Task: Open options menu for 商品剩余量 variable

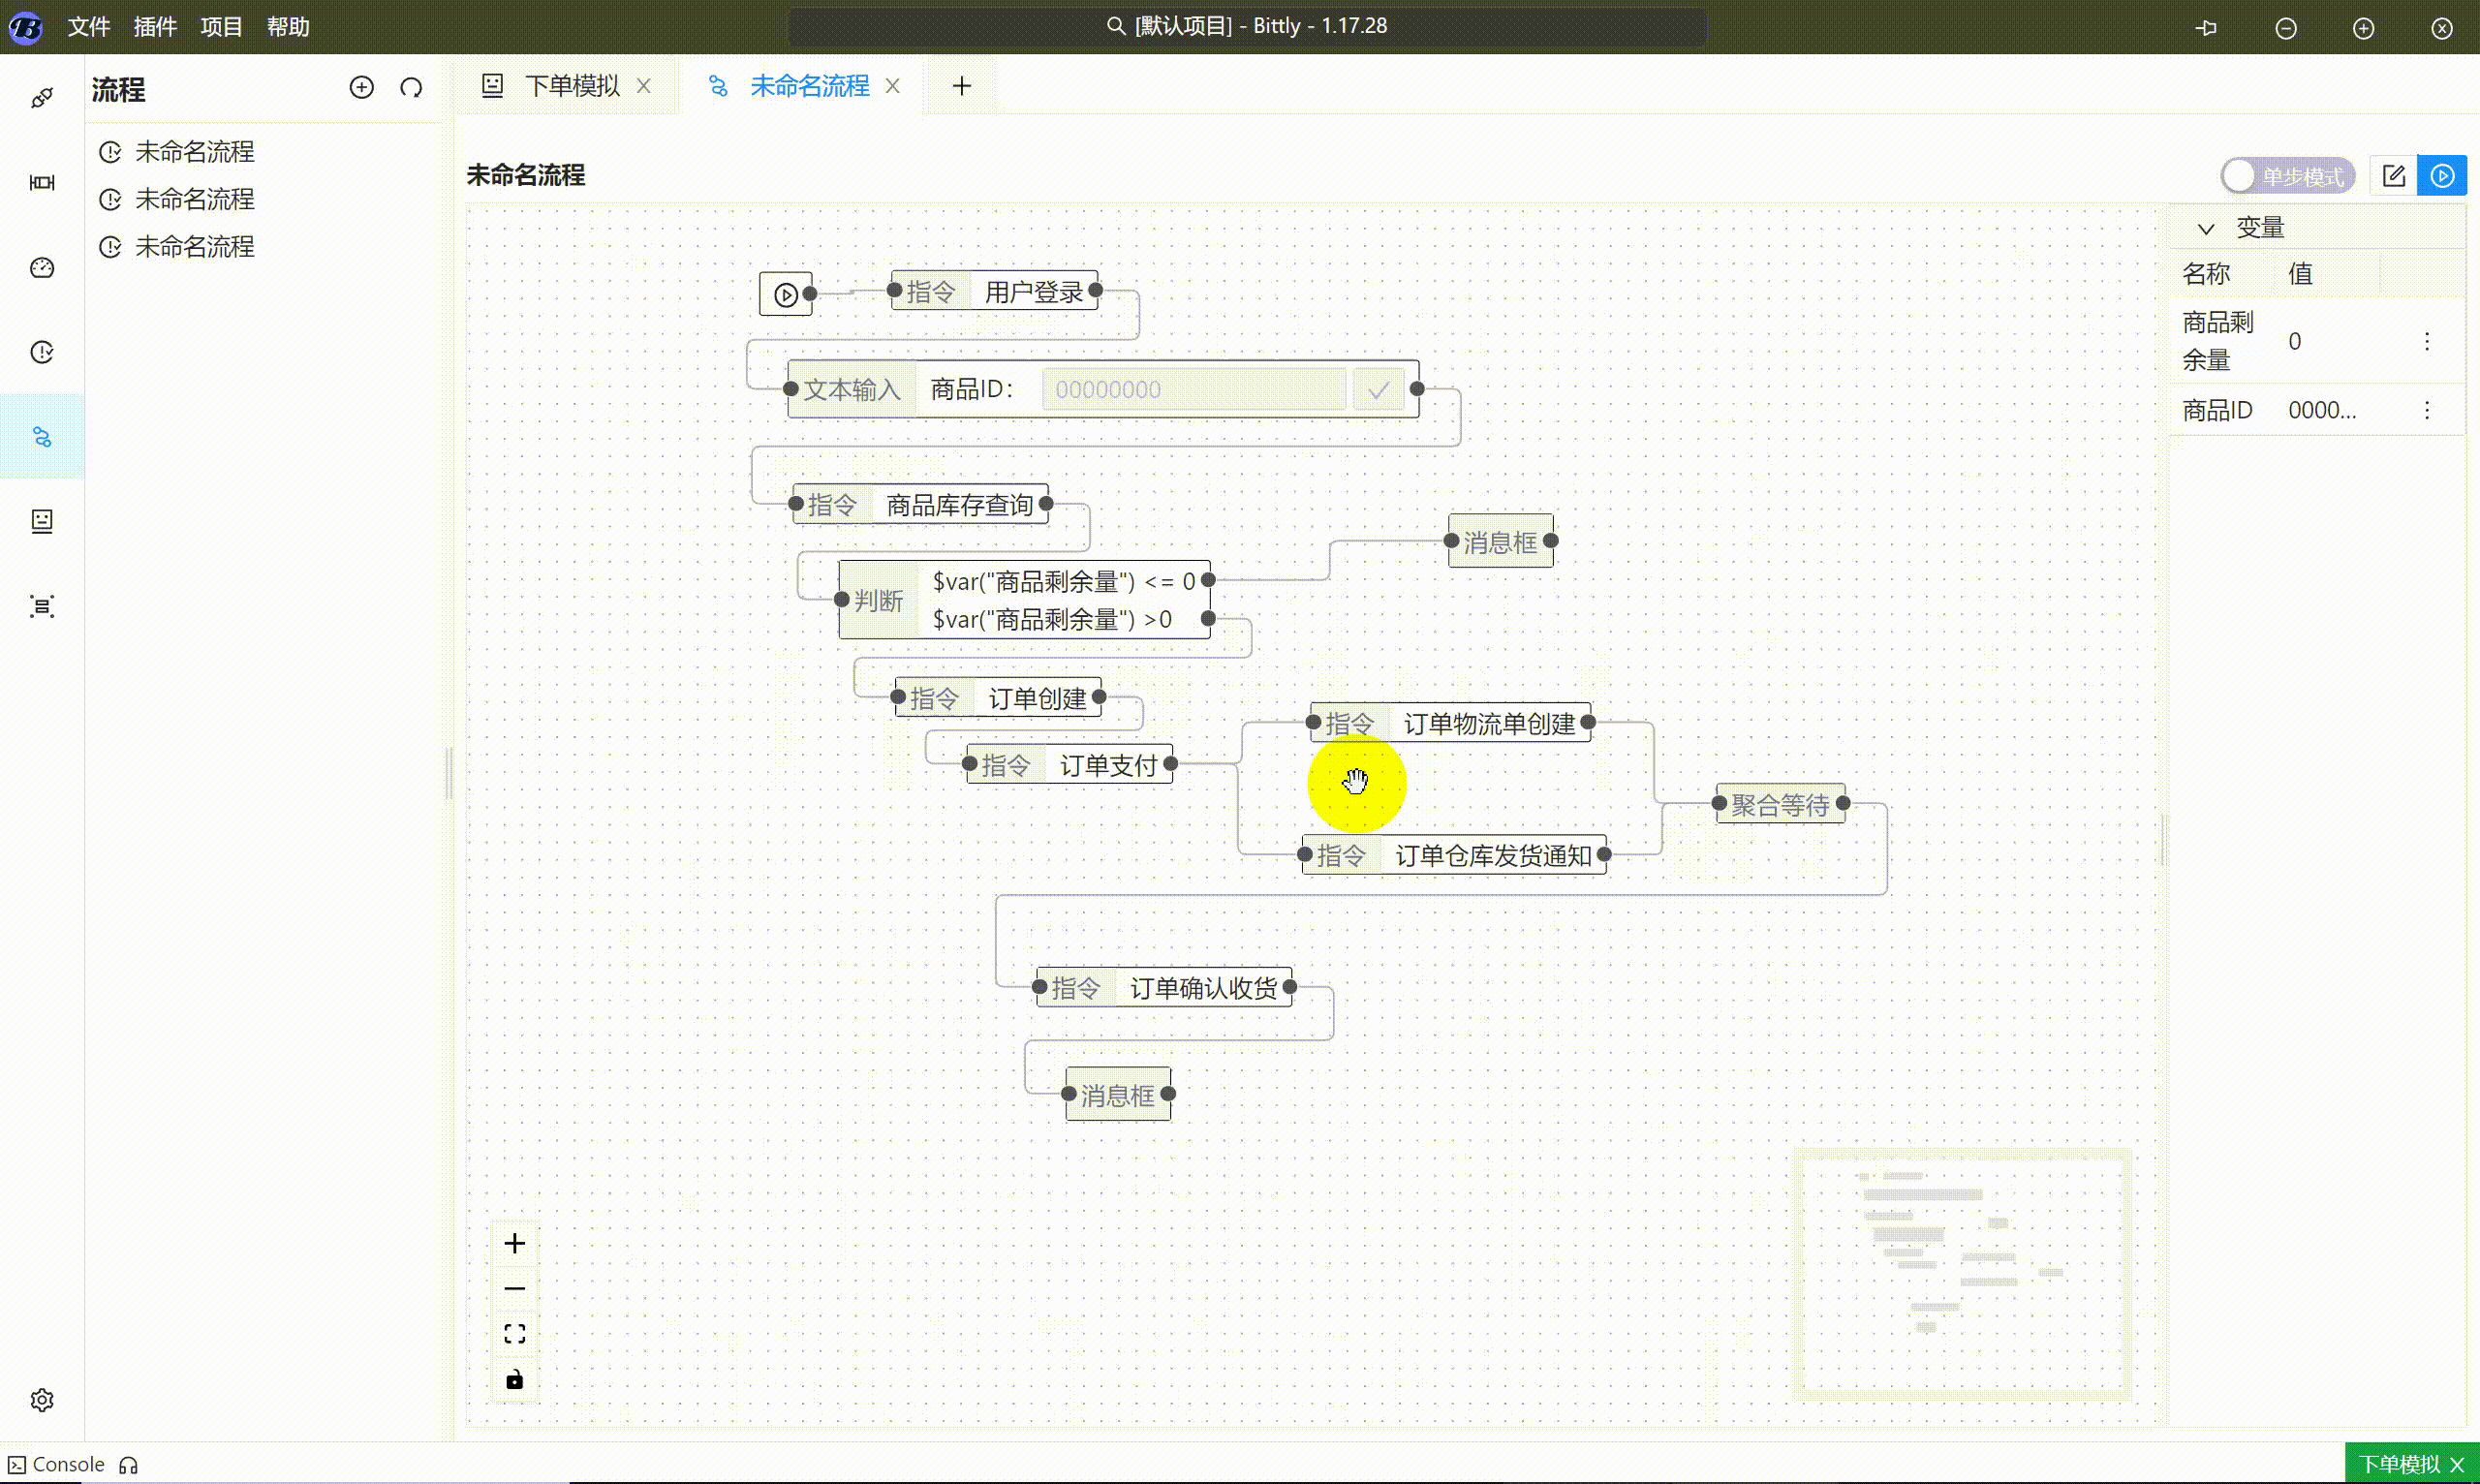Action: [2426, 342]
